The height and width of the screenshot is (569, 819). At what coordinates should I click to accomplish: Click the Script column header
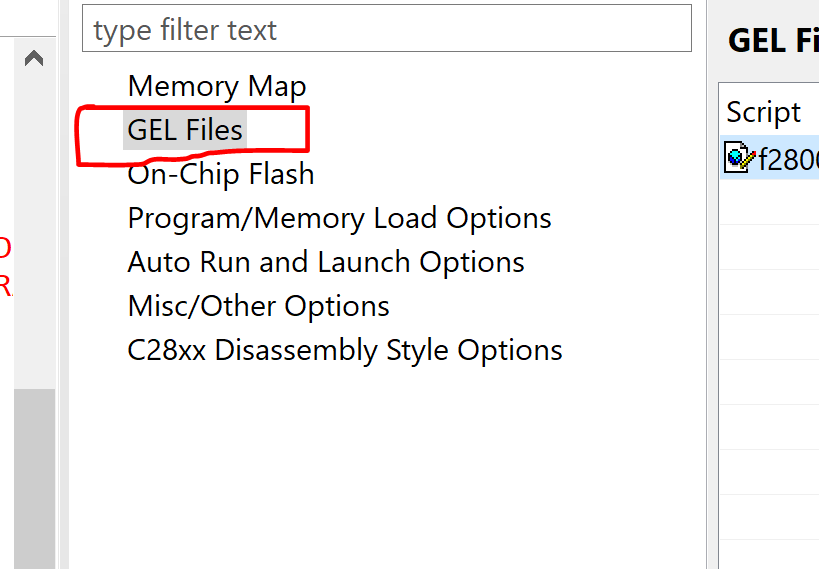coord(763,112)
